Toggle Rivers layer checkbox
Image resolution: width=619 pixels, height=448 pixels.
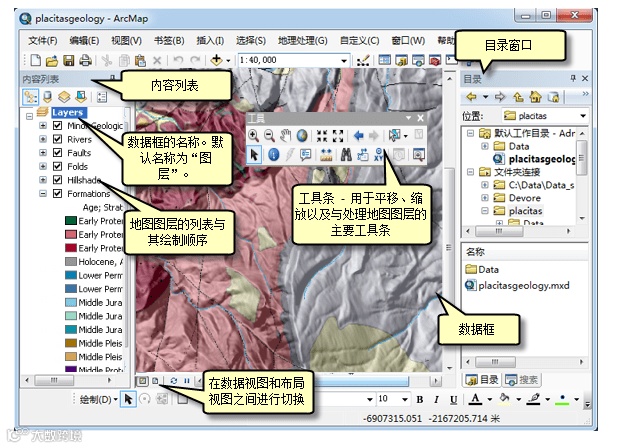click(x=58, y=139)
